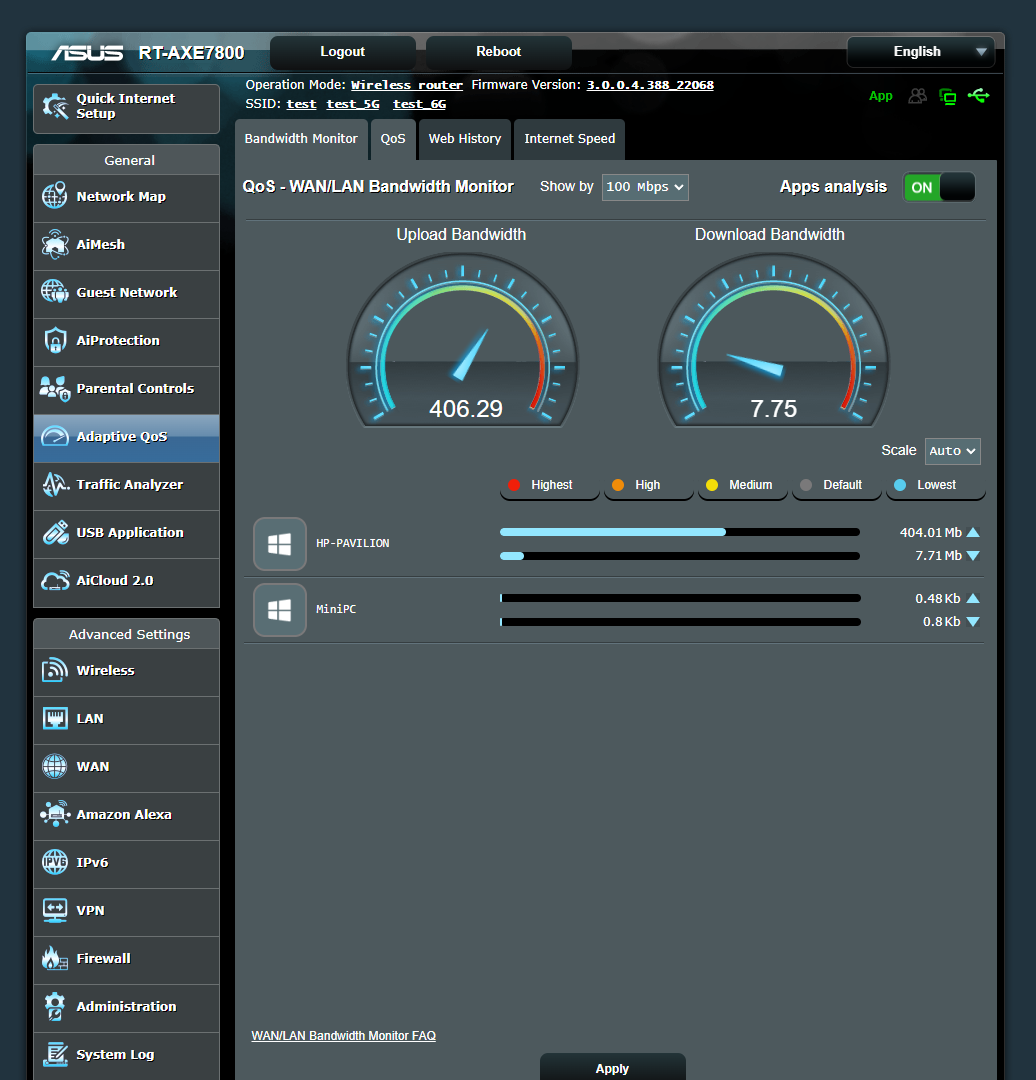The width and height of the screenshot is (1036, 1080).
Task: Click the Apply button
Action: [x=612, y=1067]
